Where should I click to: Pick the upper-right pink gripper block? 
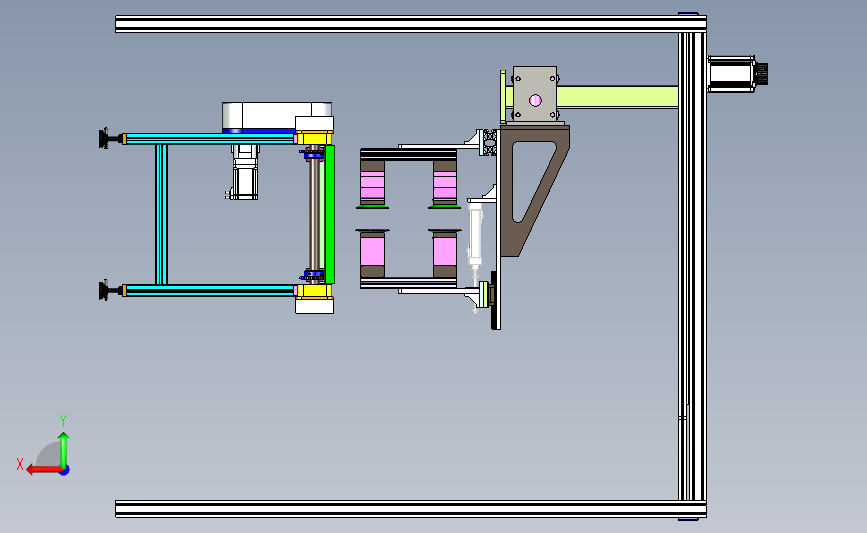[x=445, y=187]
